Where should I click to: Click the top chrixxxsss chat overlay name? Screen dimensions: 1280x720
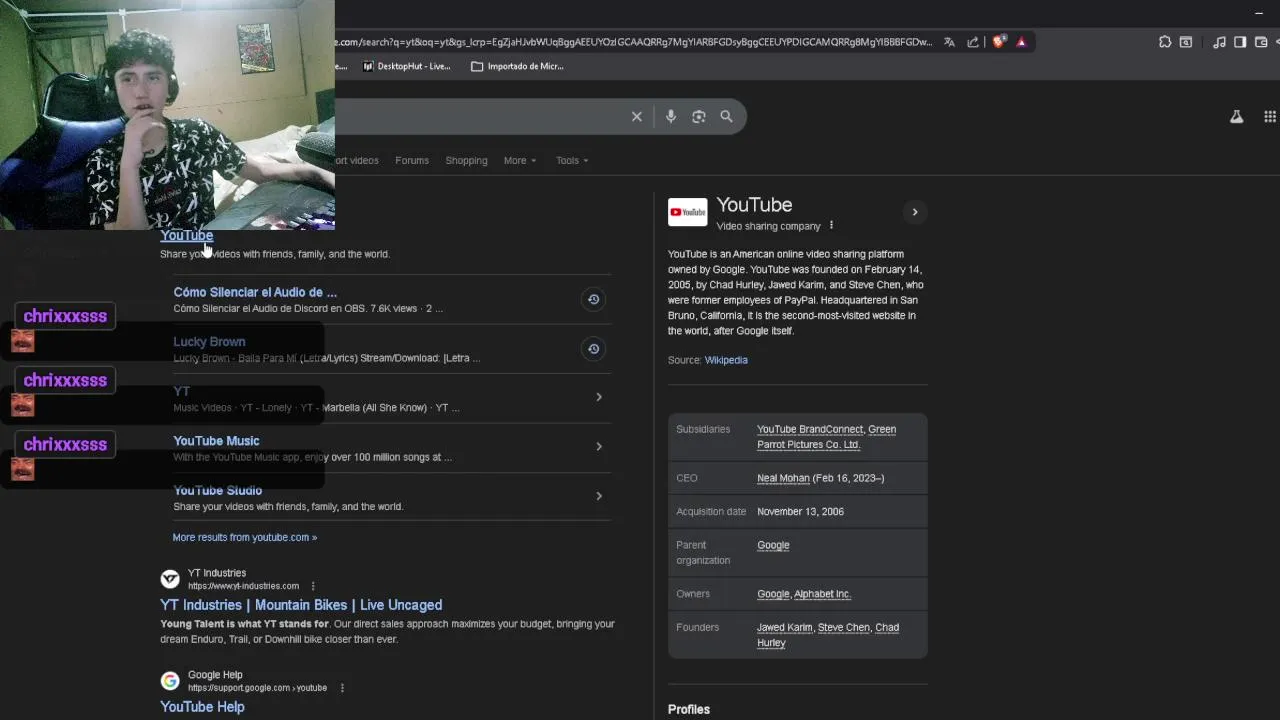coord(65,316)
